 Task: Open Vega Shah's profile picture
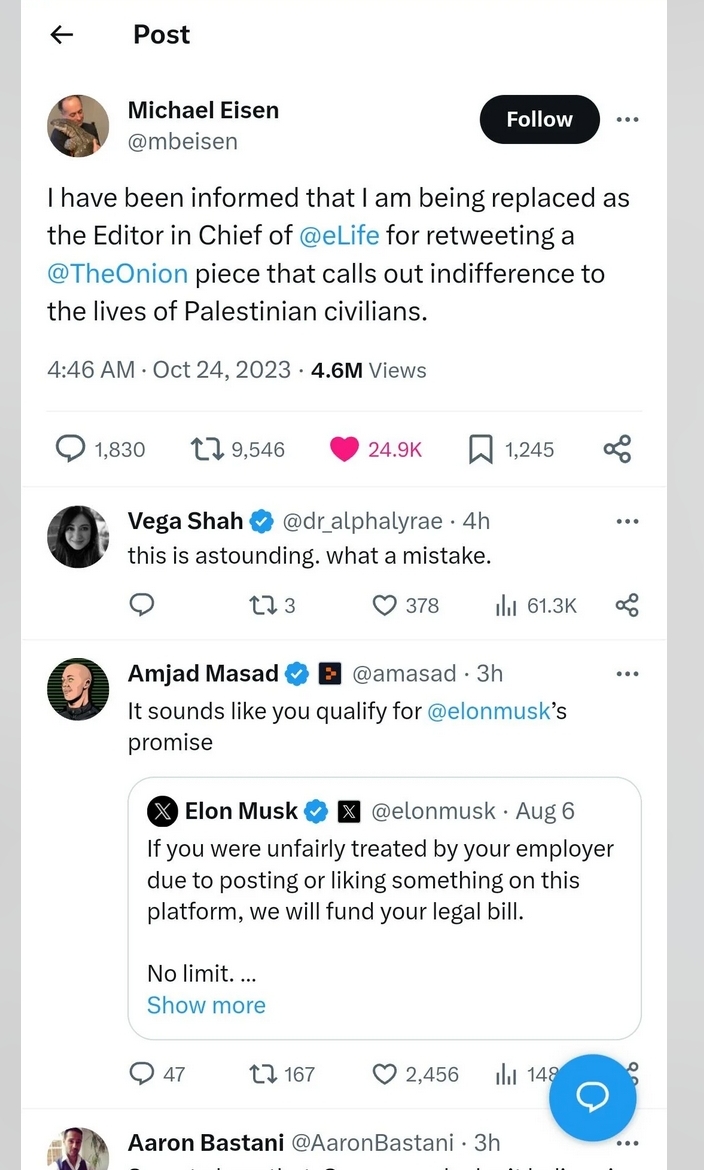coord(78,536)
